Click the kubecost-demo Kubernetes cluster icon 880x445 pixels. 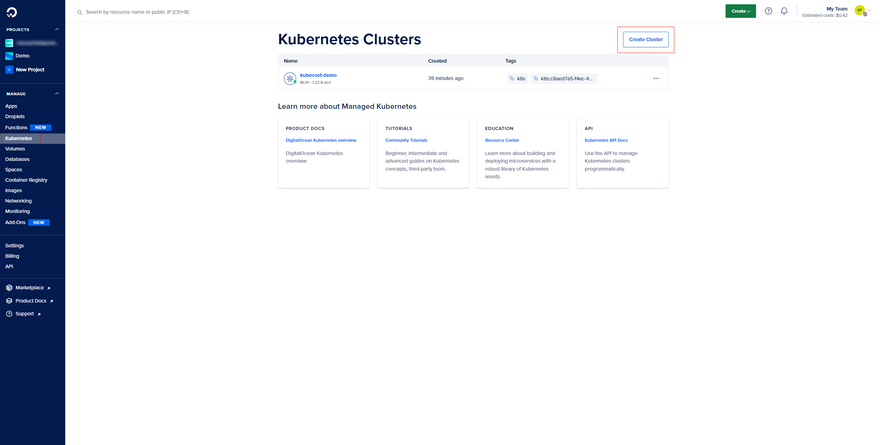click(290, 78)
